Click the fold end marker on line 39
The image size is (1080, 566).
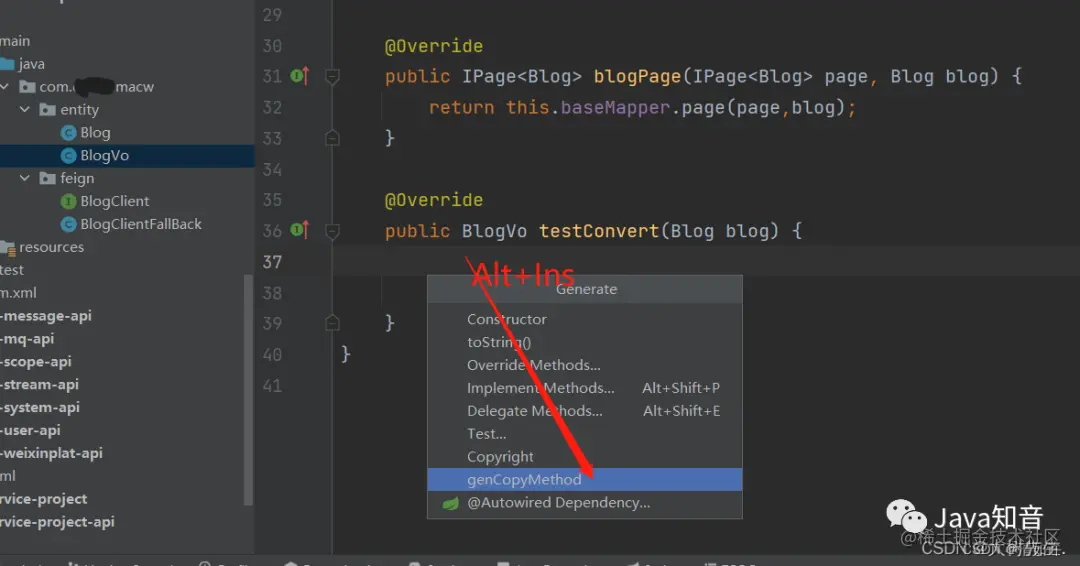pos(332,322)
